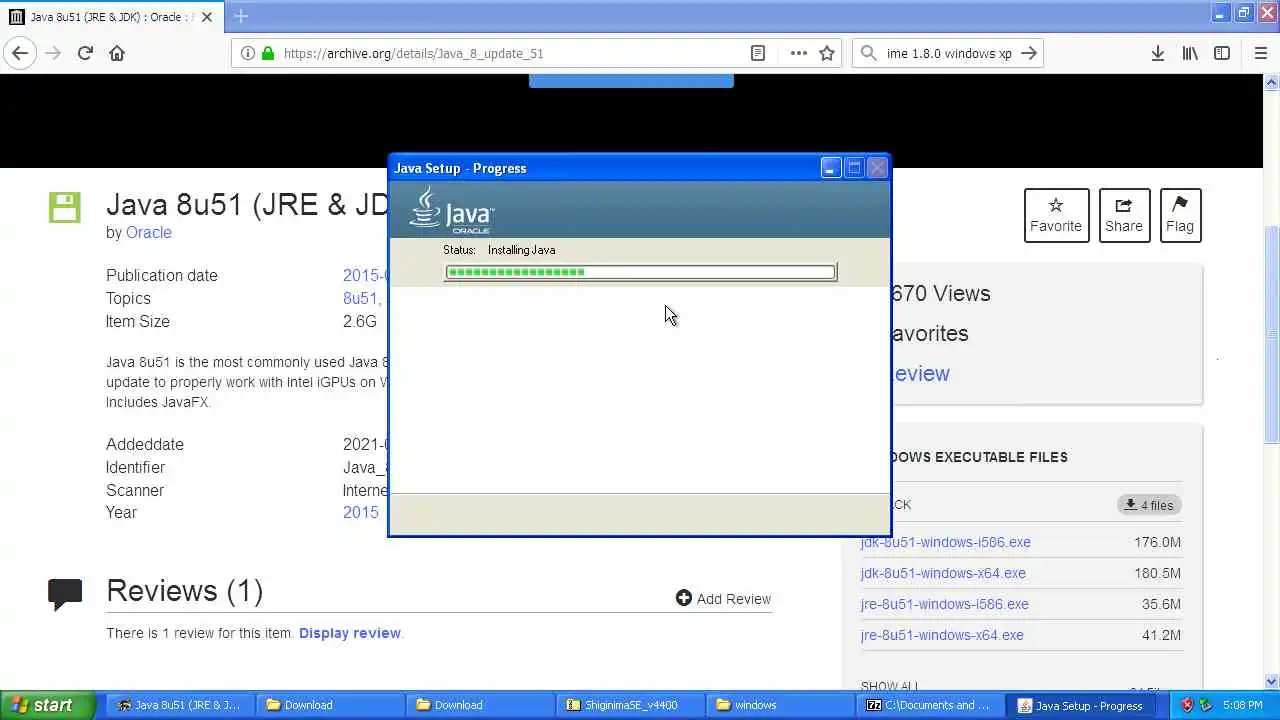The height and width of the screenshot is (720, 1280).
Task: Open a new tab with plus icon
Action: [x=240, y=16]
